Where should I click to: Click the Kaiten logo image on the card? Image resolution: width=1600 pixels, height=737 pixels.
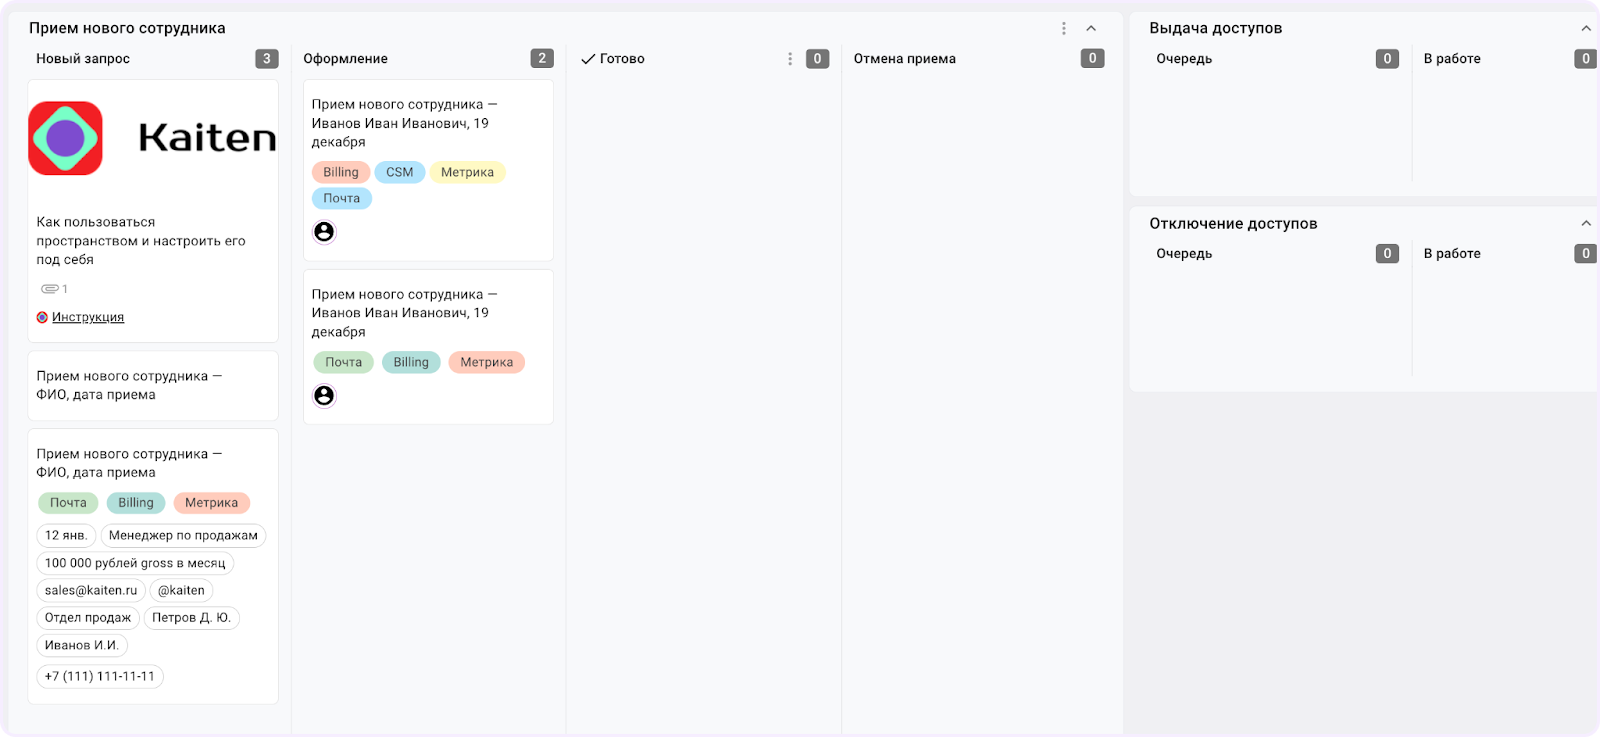153,138
